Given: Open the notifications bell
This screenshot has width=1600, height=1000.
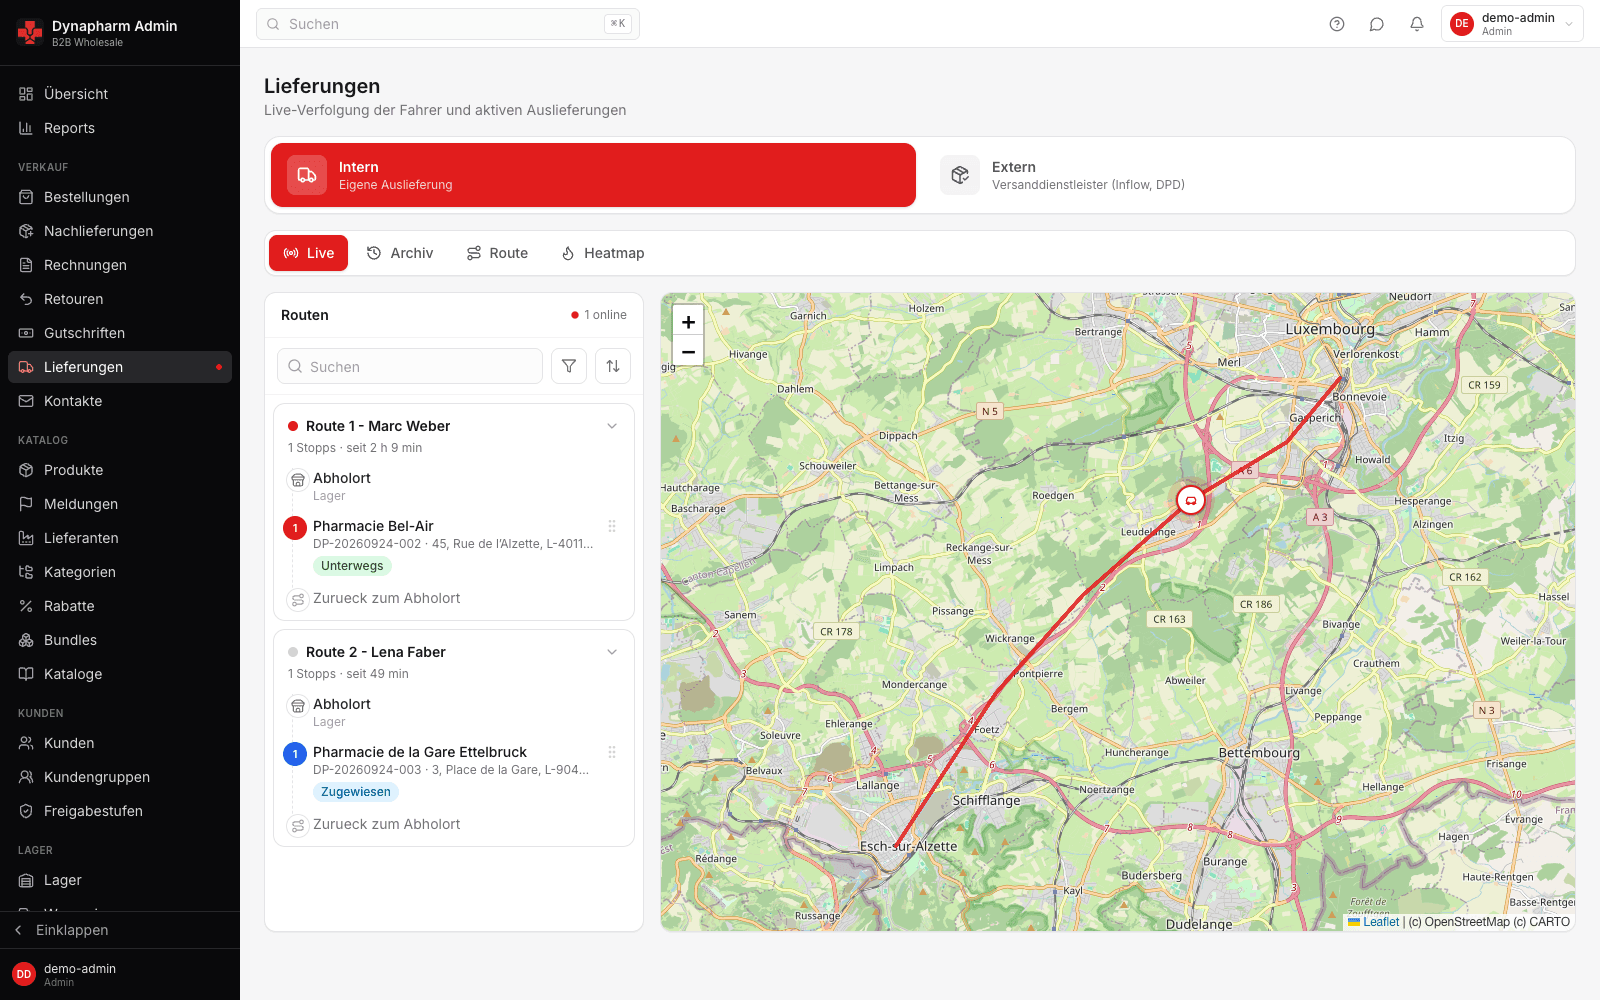Looking at the screenshot, I should pos(1417,24).
